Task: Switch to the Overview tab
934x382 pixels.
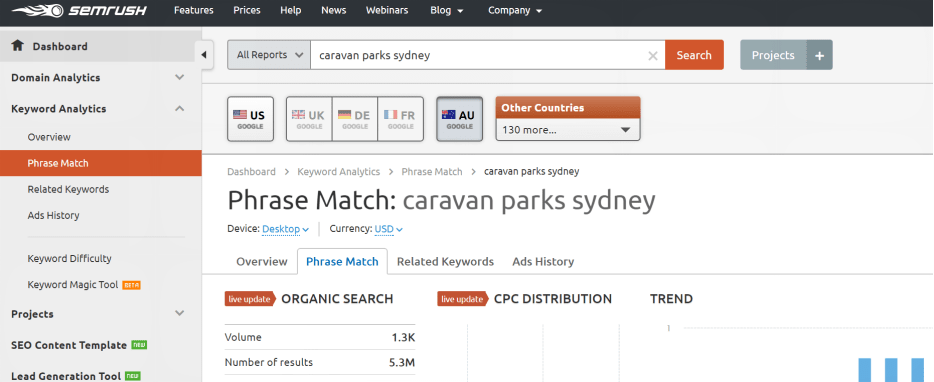Action: (x=261, y=262)
